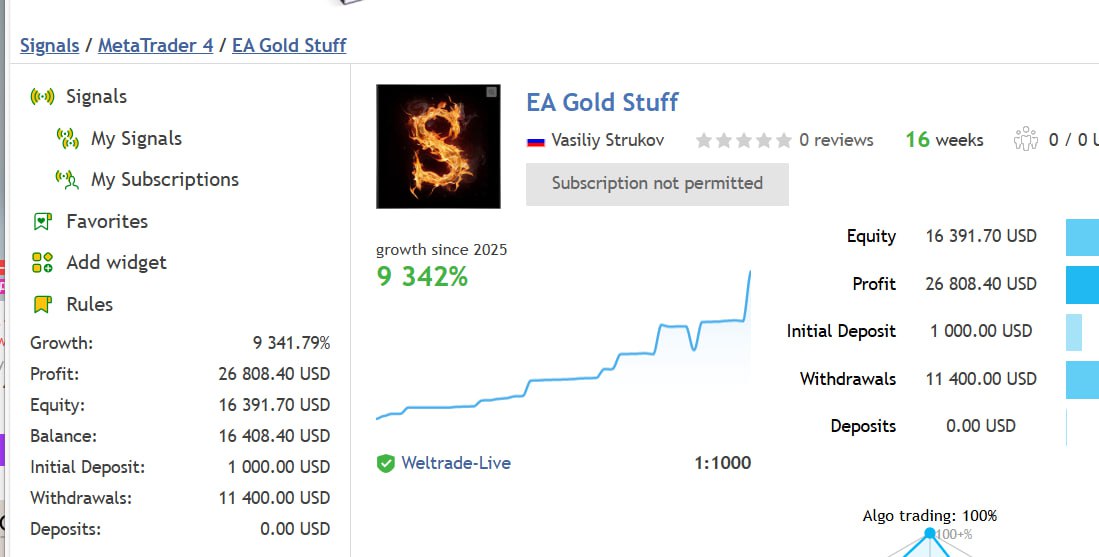Select My Subscriptions in sidebar
This screenshot has height=557, width=1099.
tap(165, 180)
